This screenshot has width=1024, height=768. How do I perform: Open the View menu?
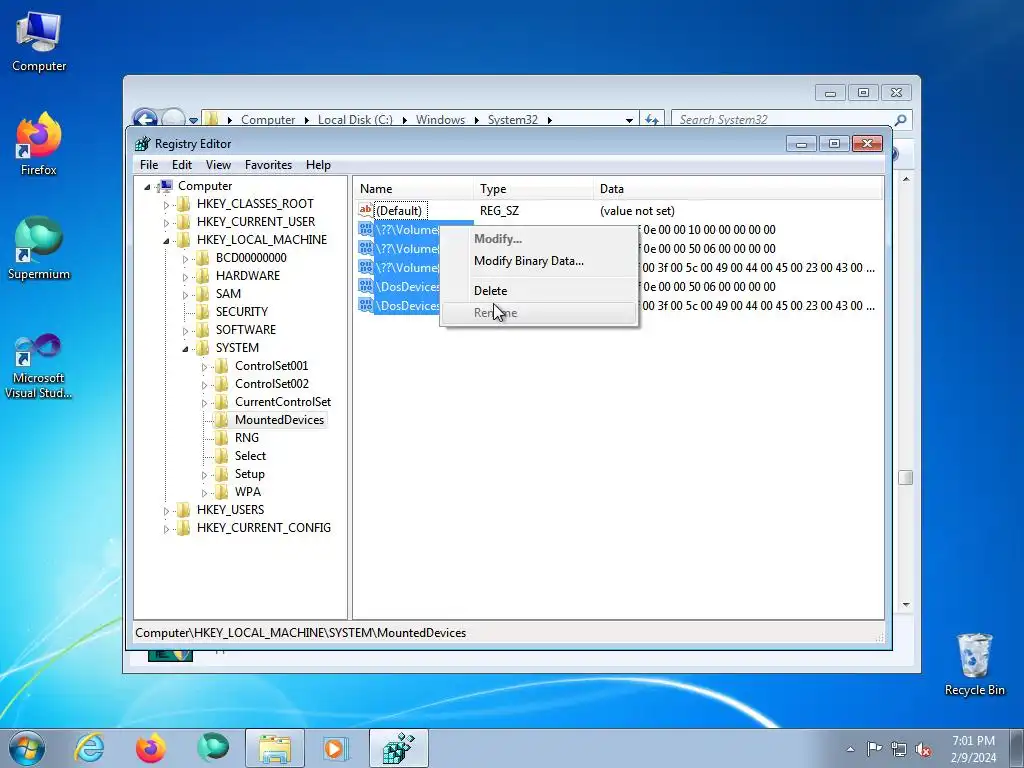coord(218,165)
